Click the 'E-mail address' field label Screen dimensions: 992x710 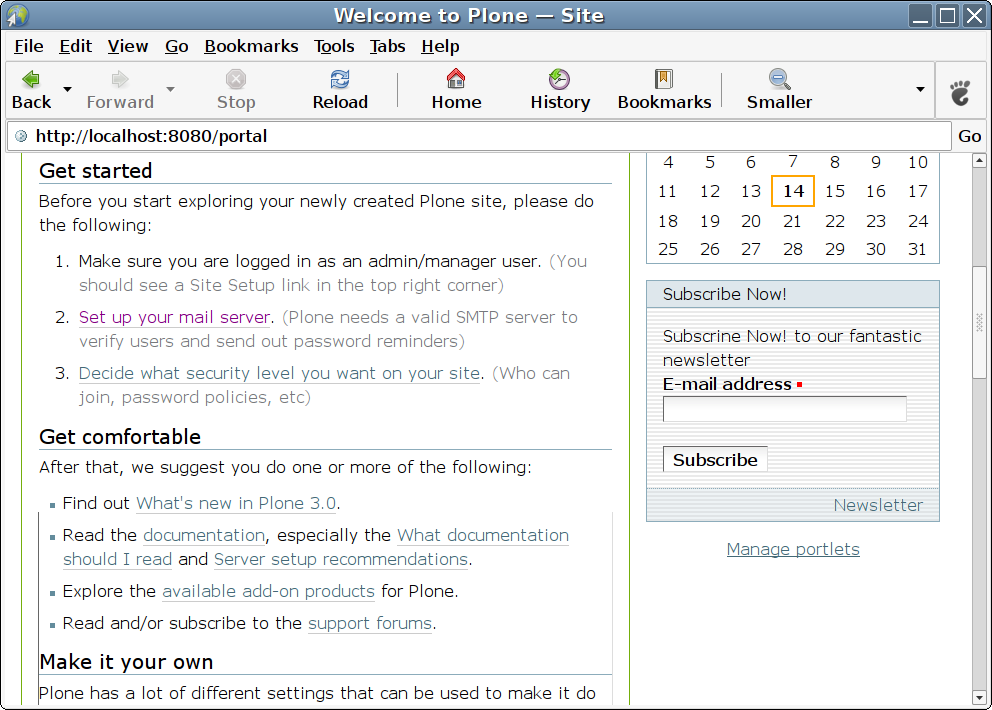(x=727, y=384)
